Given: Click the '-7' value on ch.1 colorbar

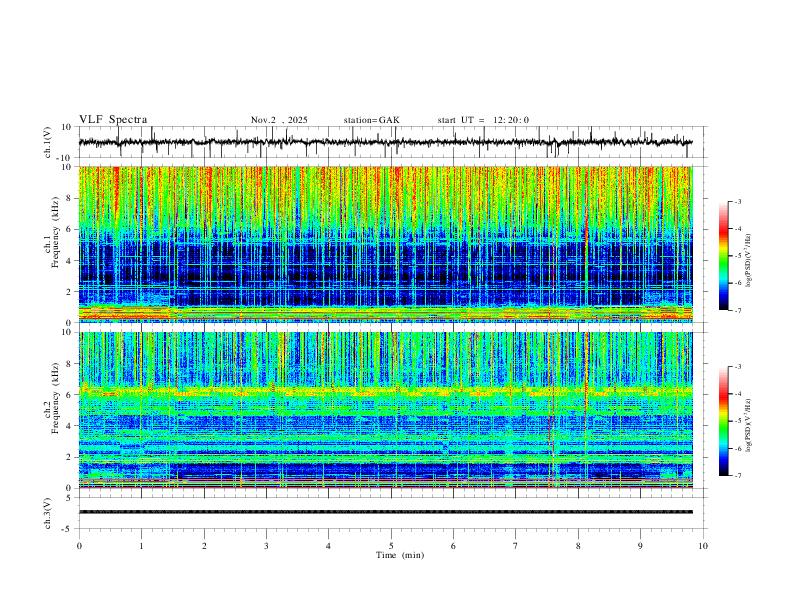Looking at the screenshot, I should (737, 310).
